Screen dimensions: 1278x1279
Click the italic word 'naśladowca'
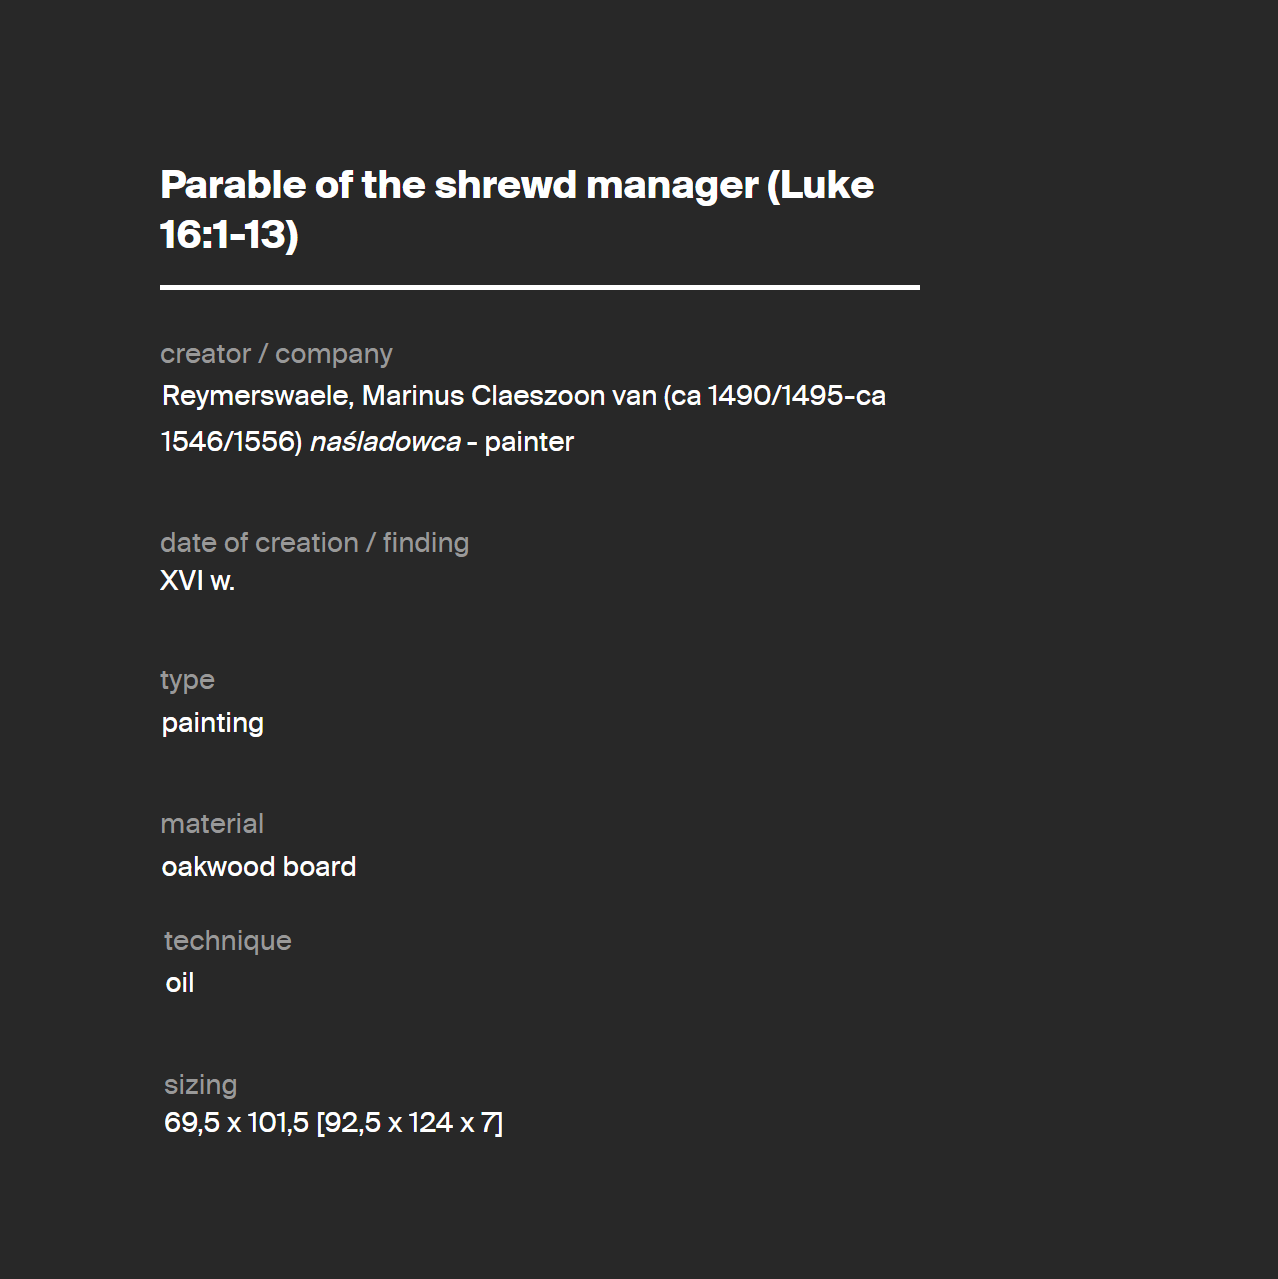(x=385, y=442)
